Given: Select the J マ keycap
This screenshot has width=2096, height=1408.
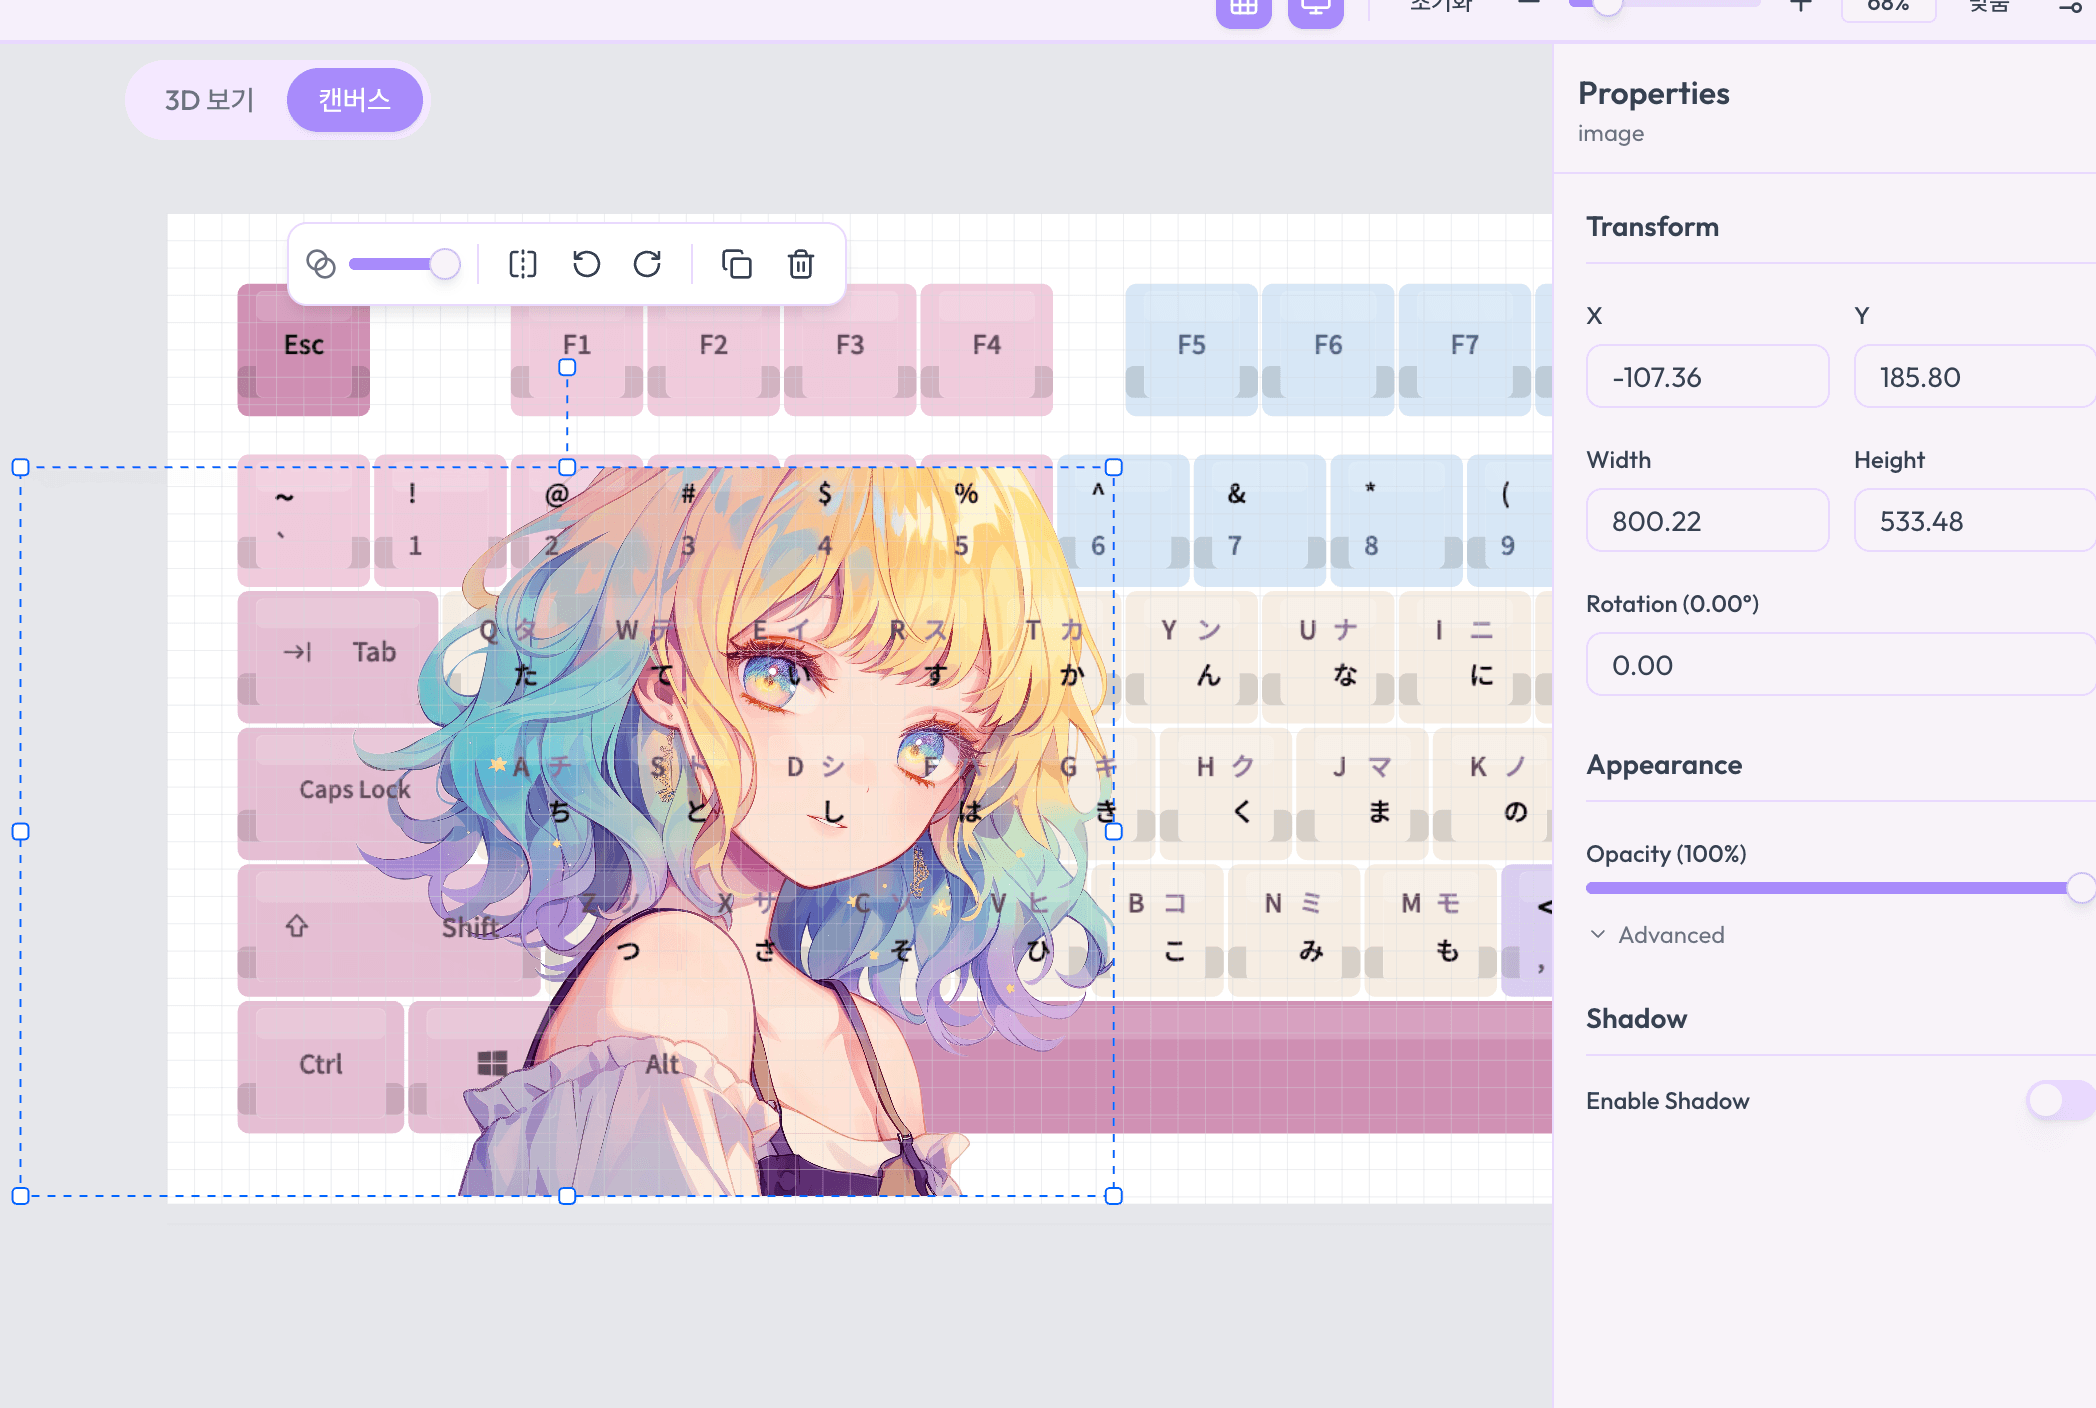Looking at the screenshot, I should pyautogui.click(x=1362, y=794).
